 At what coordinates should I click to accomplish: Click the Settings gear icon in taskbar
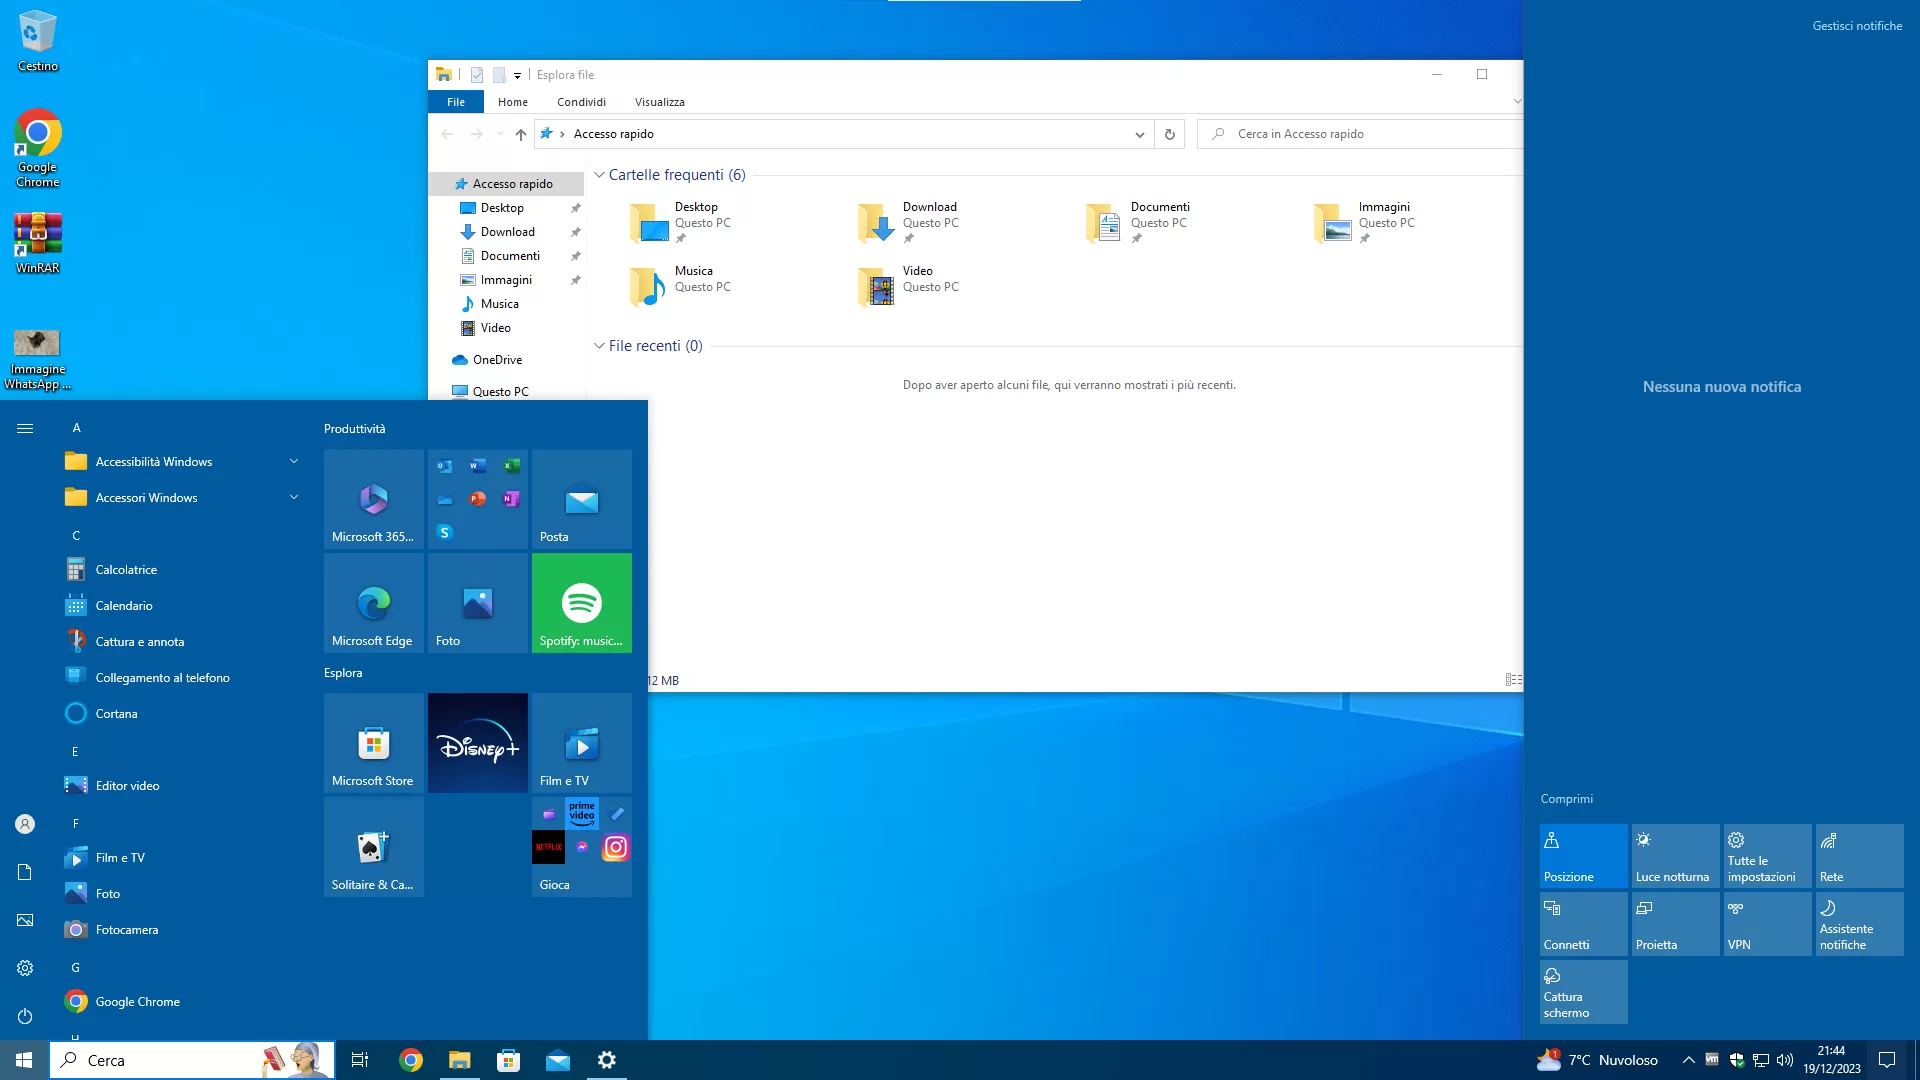click(607, 1060)
